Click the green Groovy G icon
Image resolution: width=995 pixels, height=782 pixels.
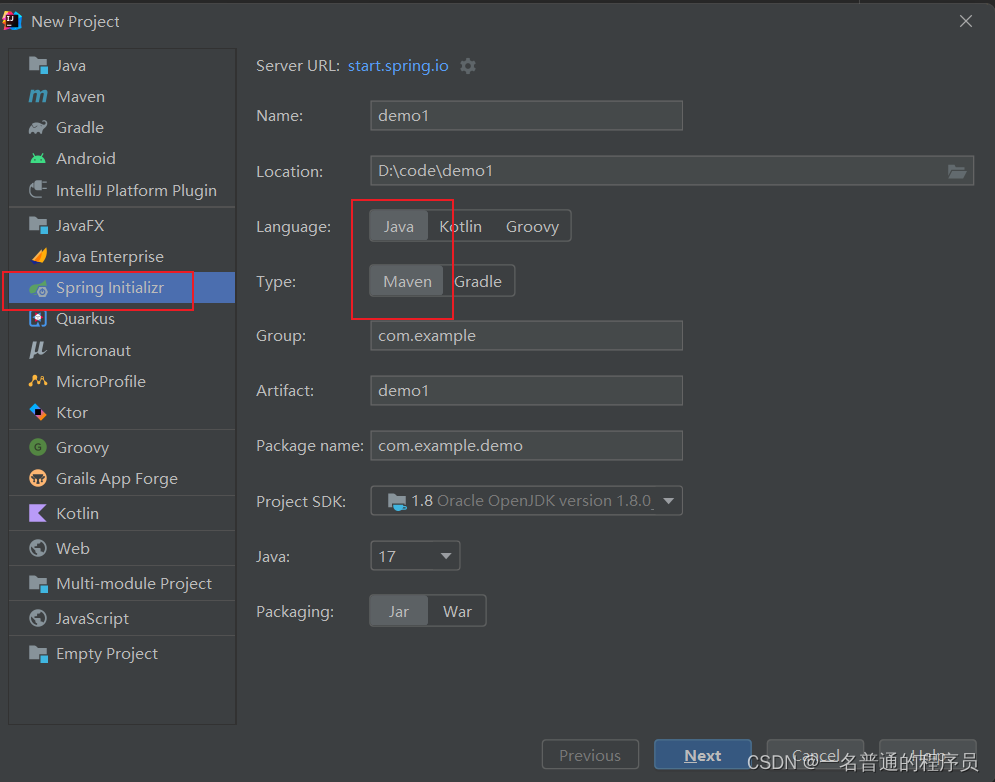(38, 447)
